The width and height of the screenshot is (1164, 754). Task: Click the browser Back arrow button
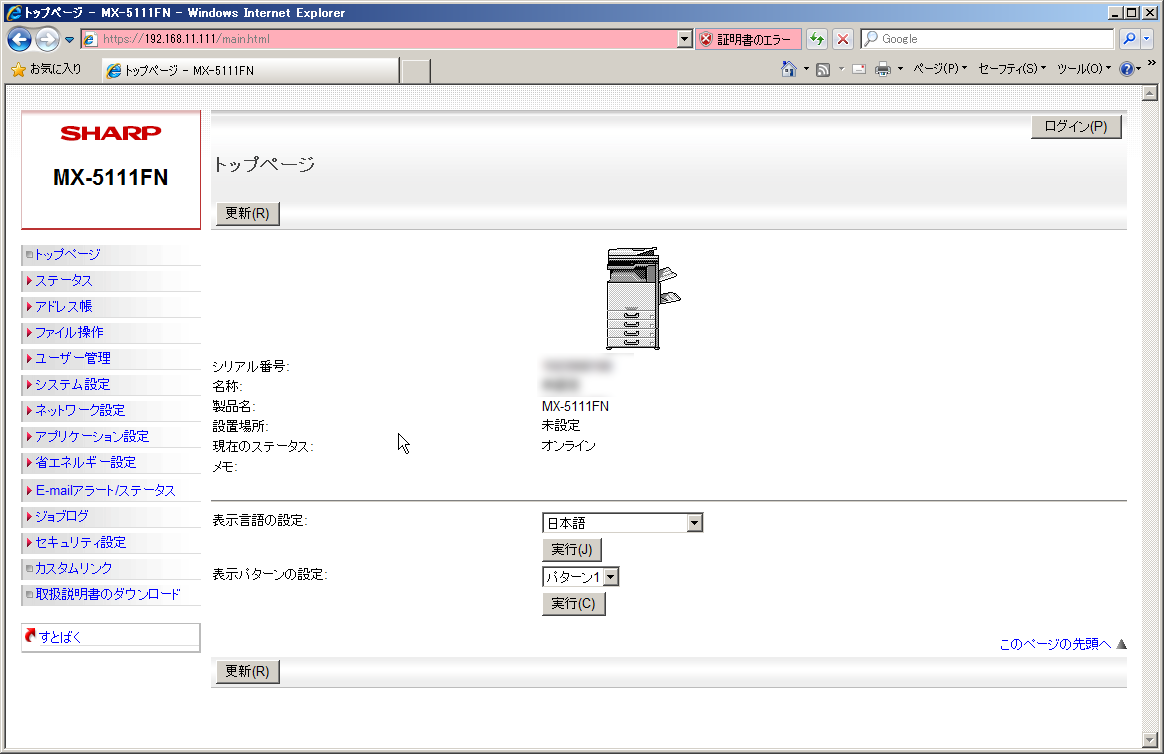[x=20, y=39]
